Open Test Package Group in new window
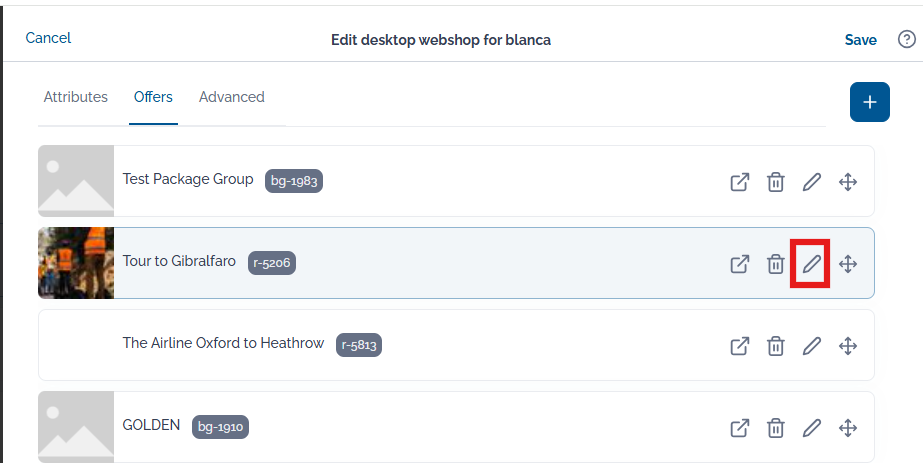The width and height of the screenshot is (923, 463). pos(740,182)
